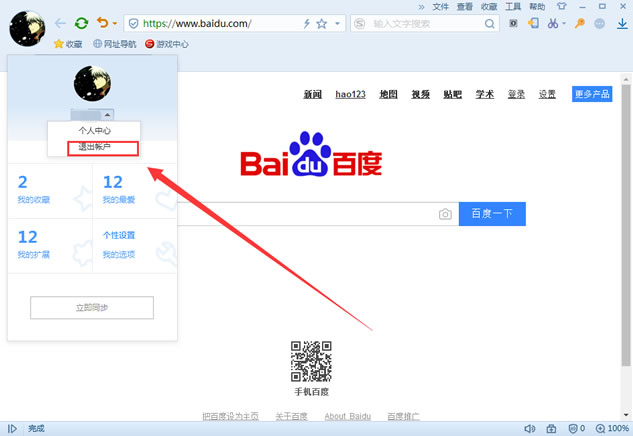Open the 工具 menu
This screenshot has height=436, width=633.
click(513, 6)
